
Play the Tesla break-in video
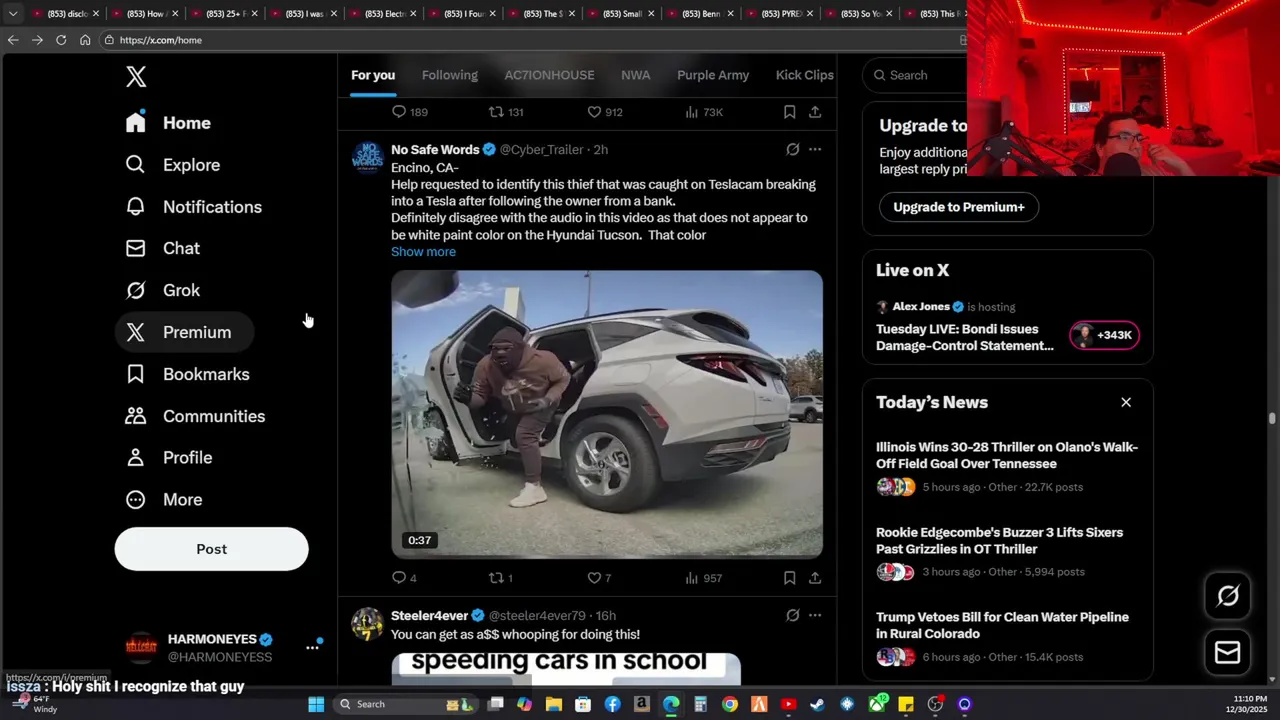tap(607, 414)
